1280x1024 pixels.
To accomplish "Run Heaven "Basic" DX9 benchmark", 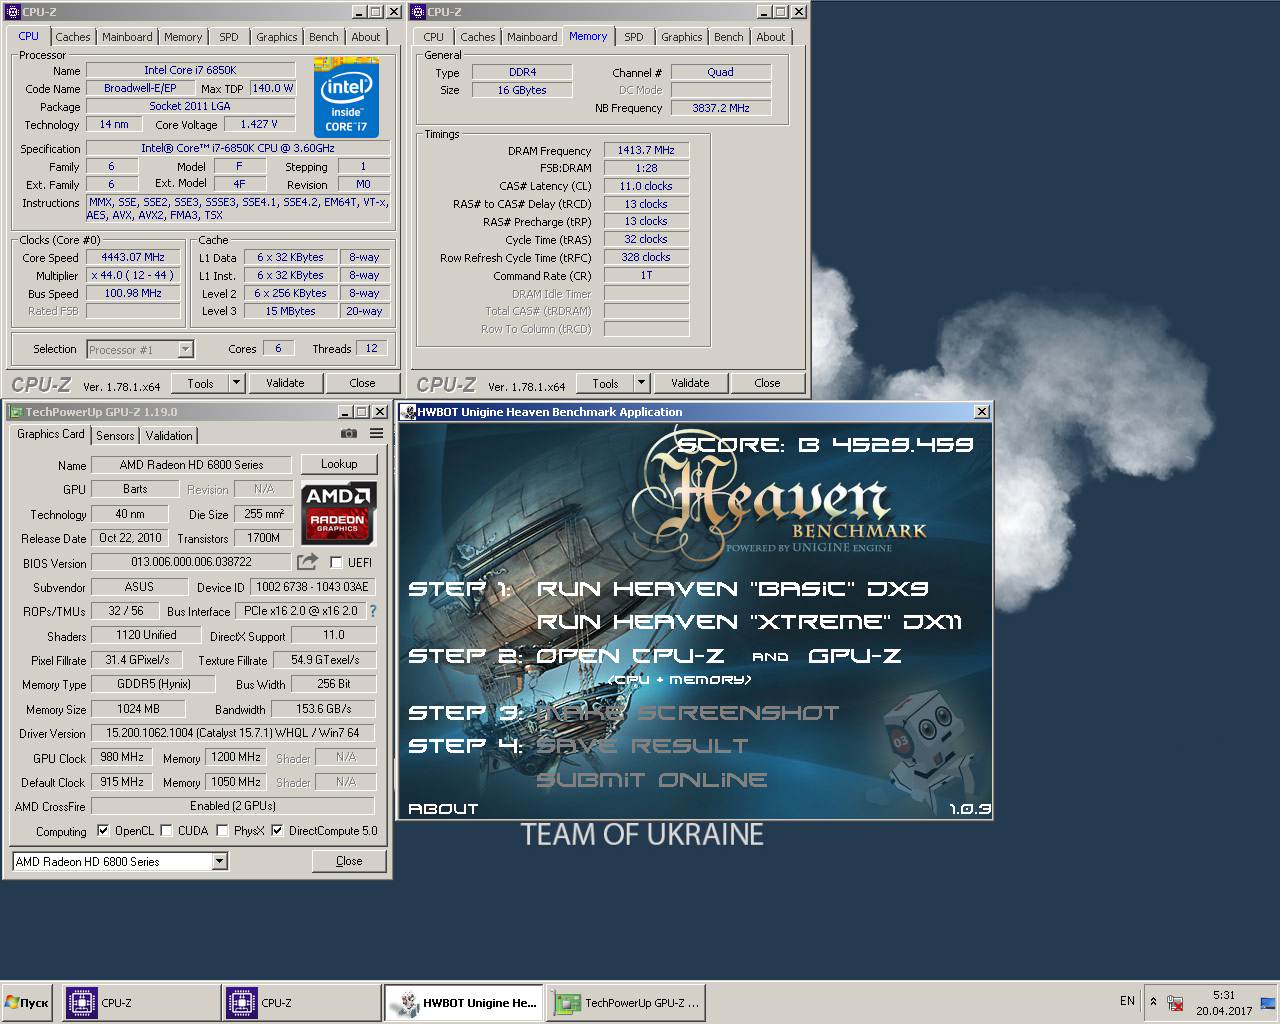I will click(x=733, y=589).
